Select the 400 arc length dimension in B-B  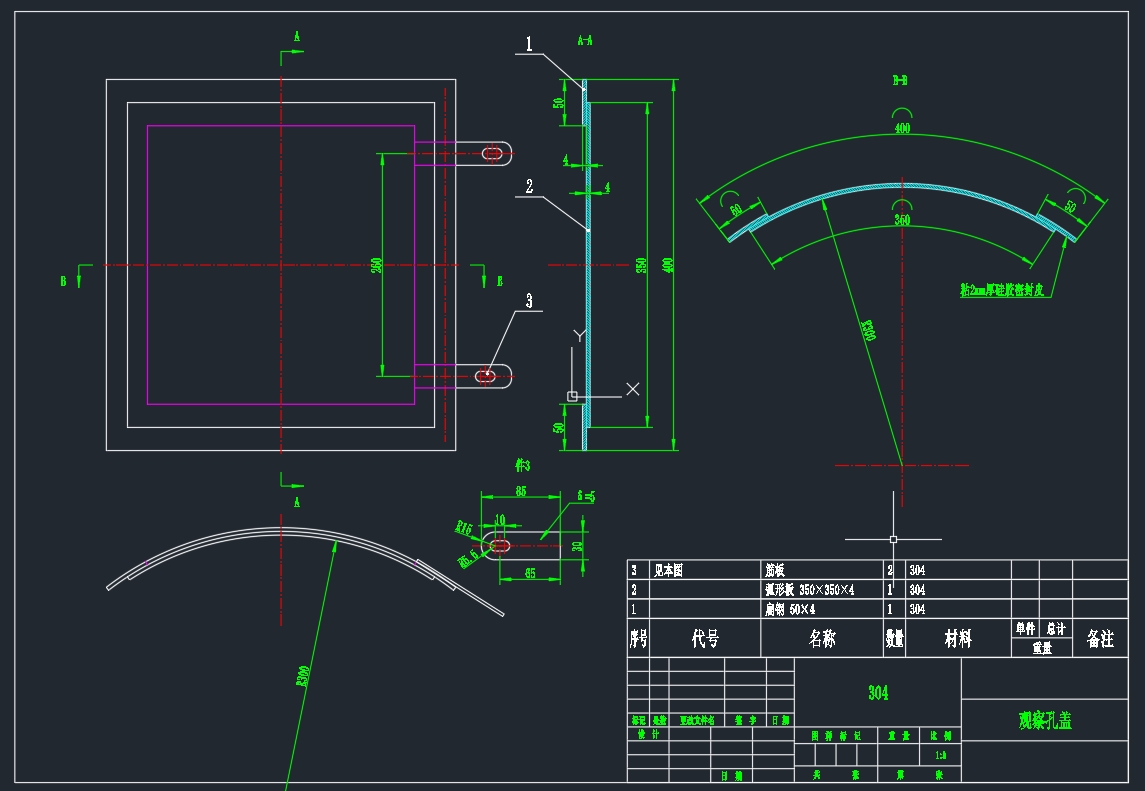pyautogui.click(x=903, y=129)
